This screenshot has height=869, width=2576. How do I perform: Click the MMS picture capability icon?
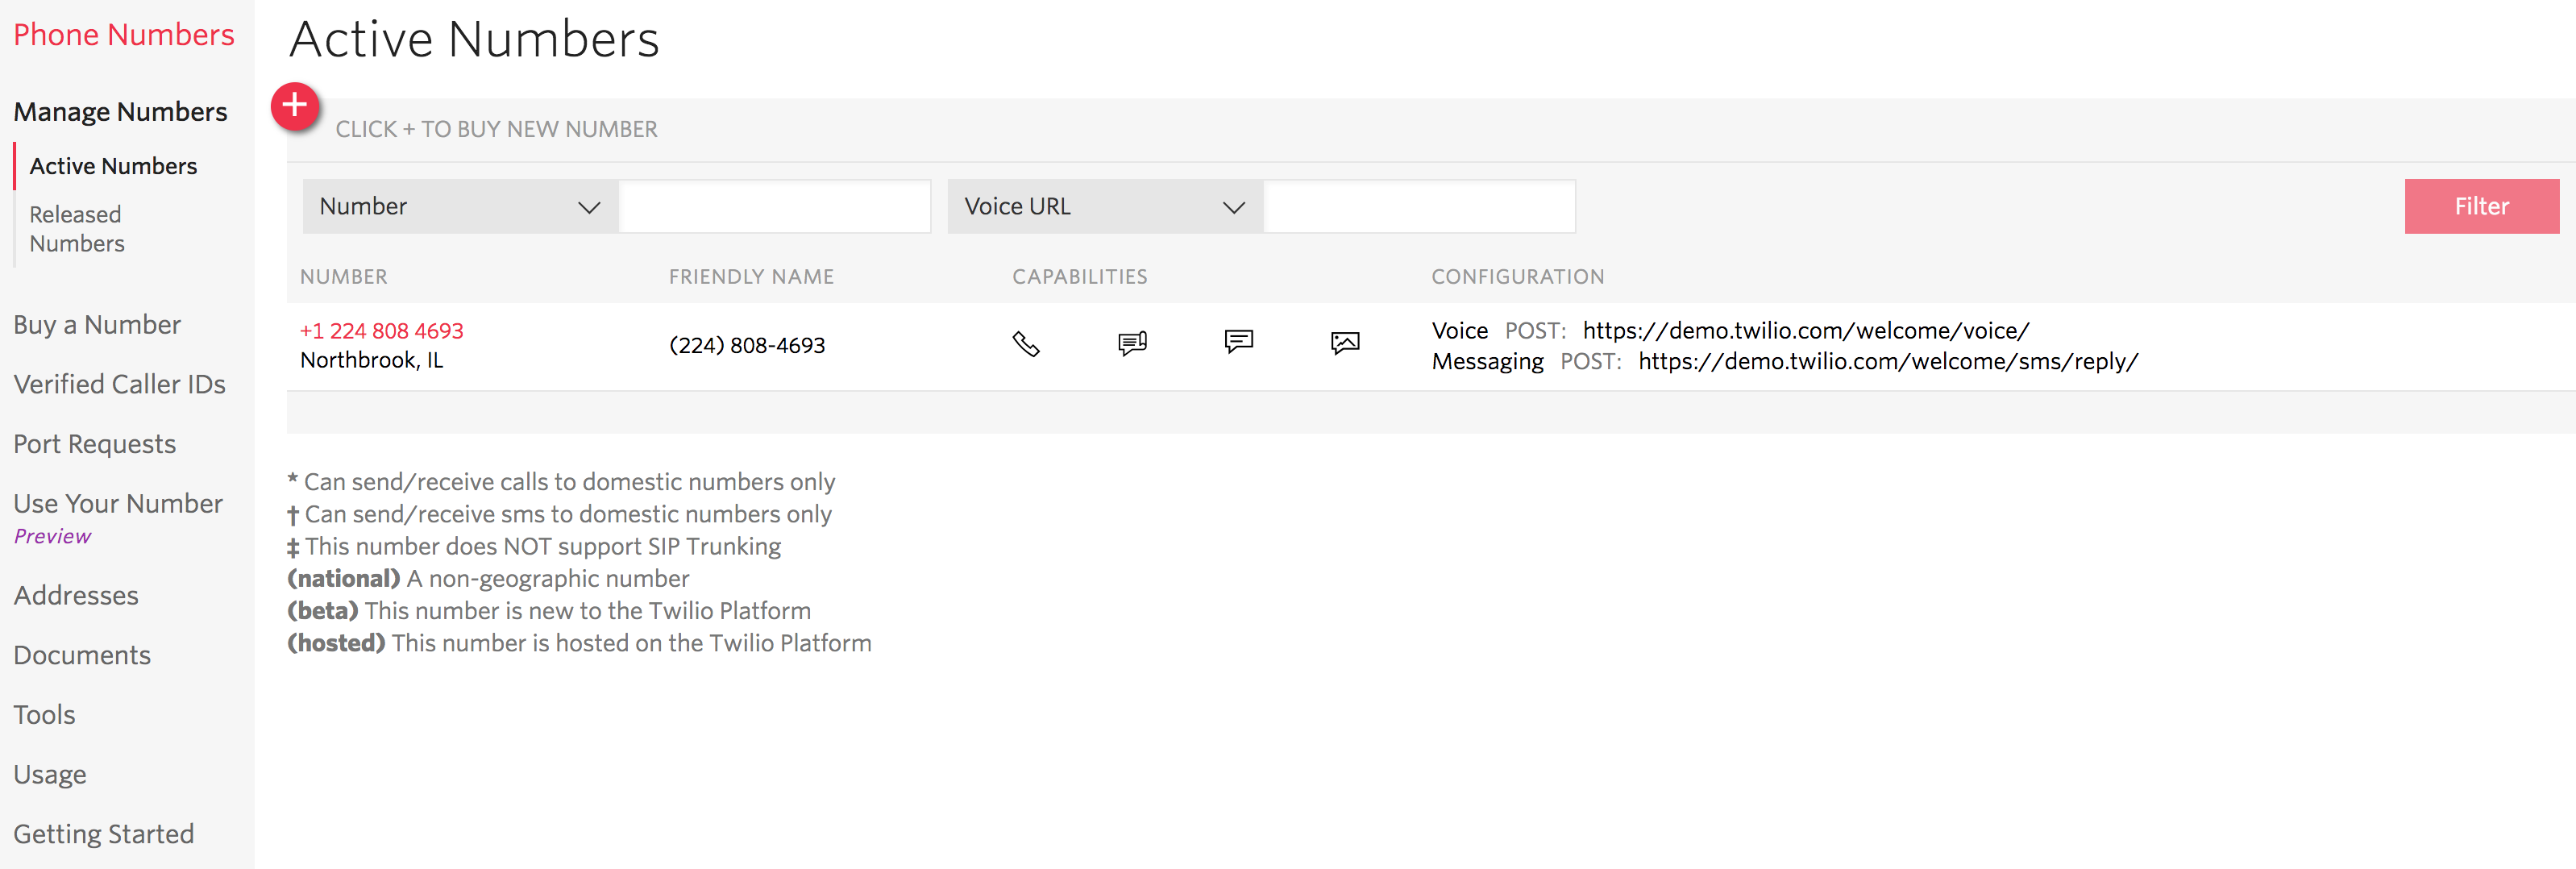point(1345,344)
